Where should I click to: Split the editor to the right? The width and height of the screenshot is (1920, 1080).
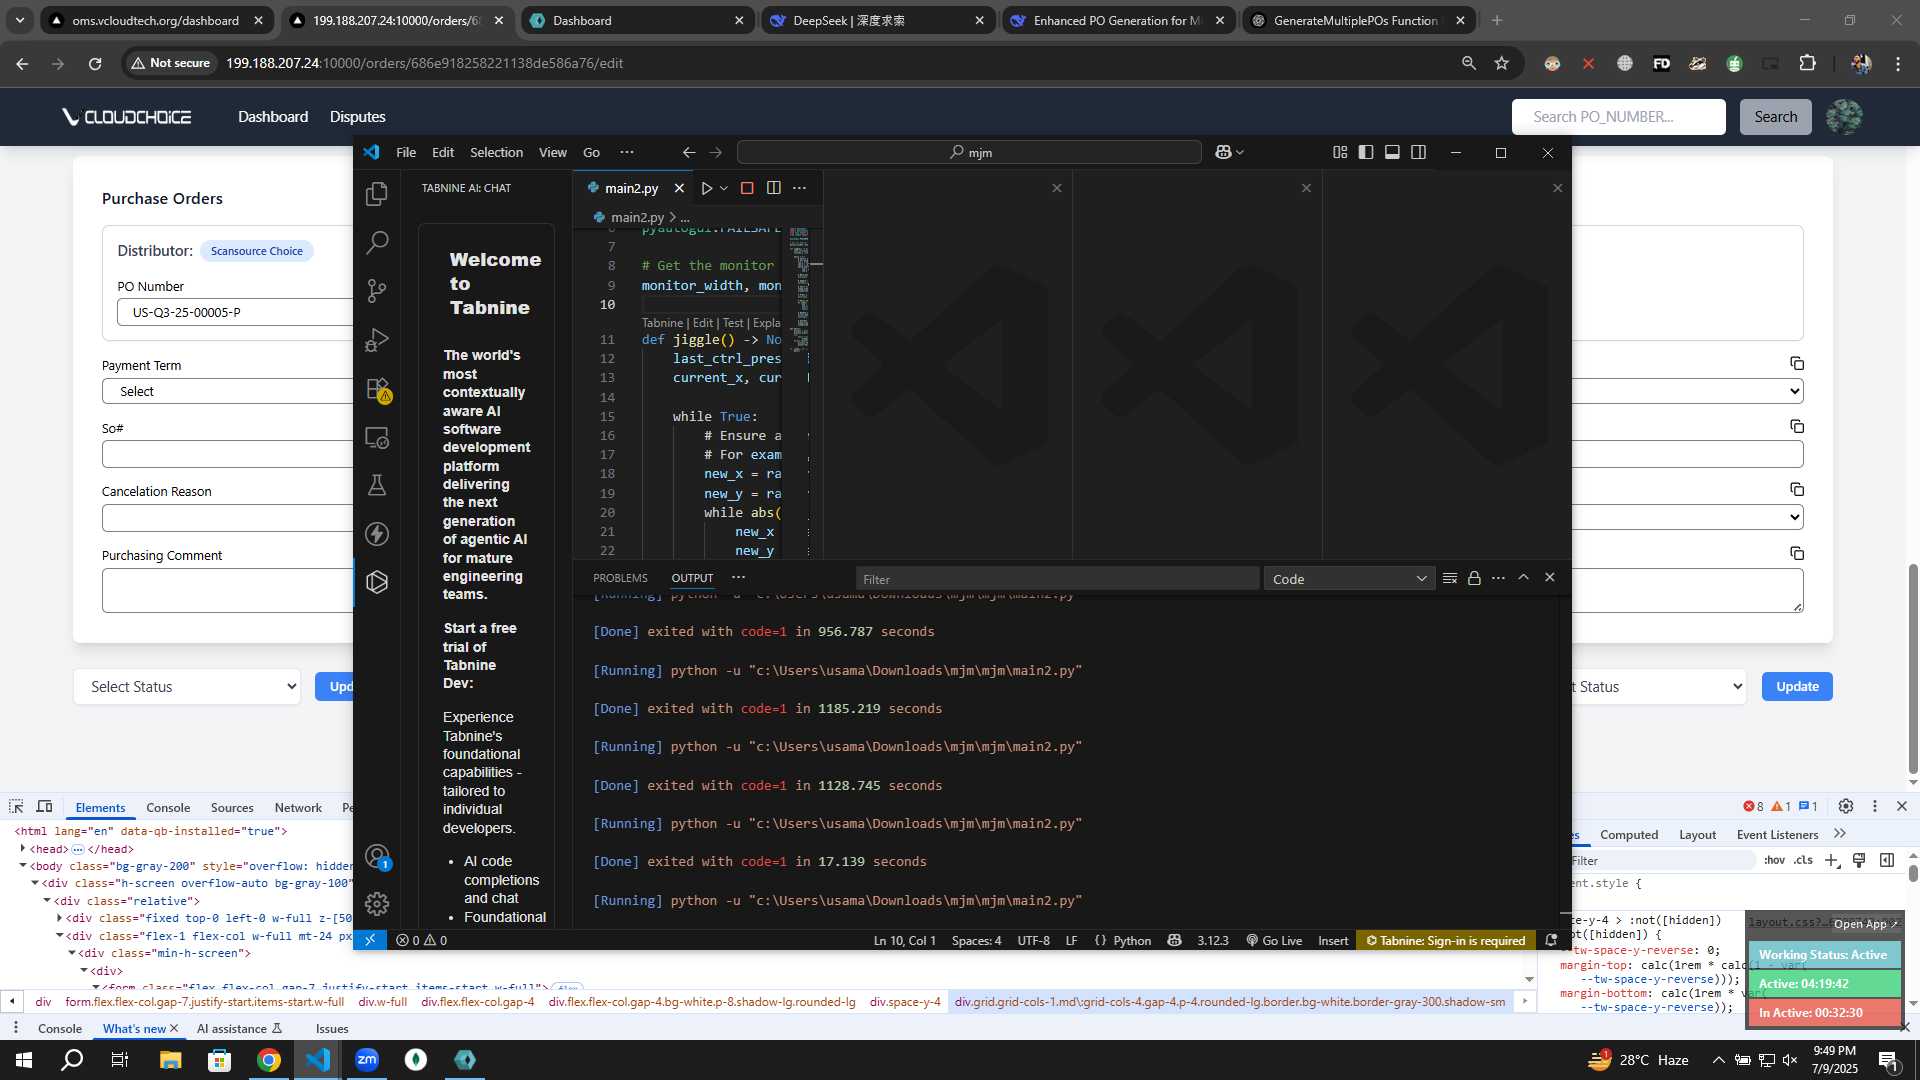click(x=774, y=188)
